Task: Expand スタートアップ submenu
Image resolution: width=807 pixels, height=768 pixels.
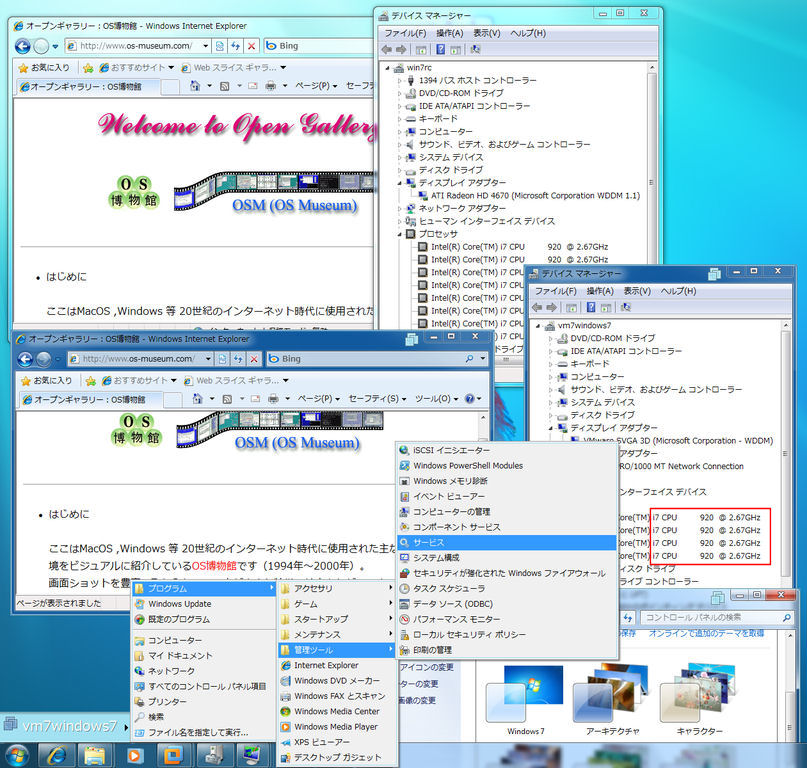Action: 337,619
